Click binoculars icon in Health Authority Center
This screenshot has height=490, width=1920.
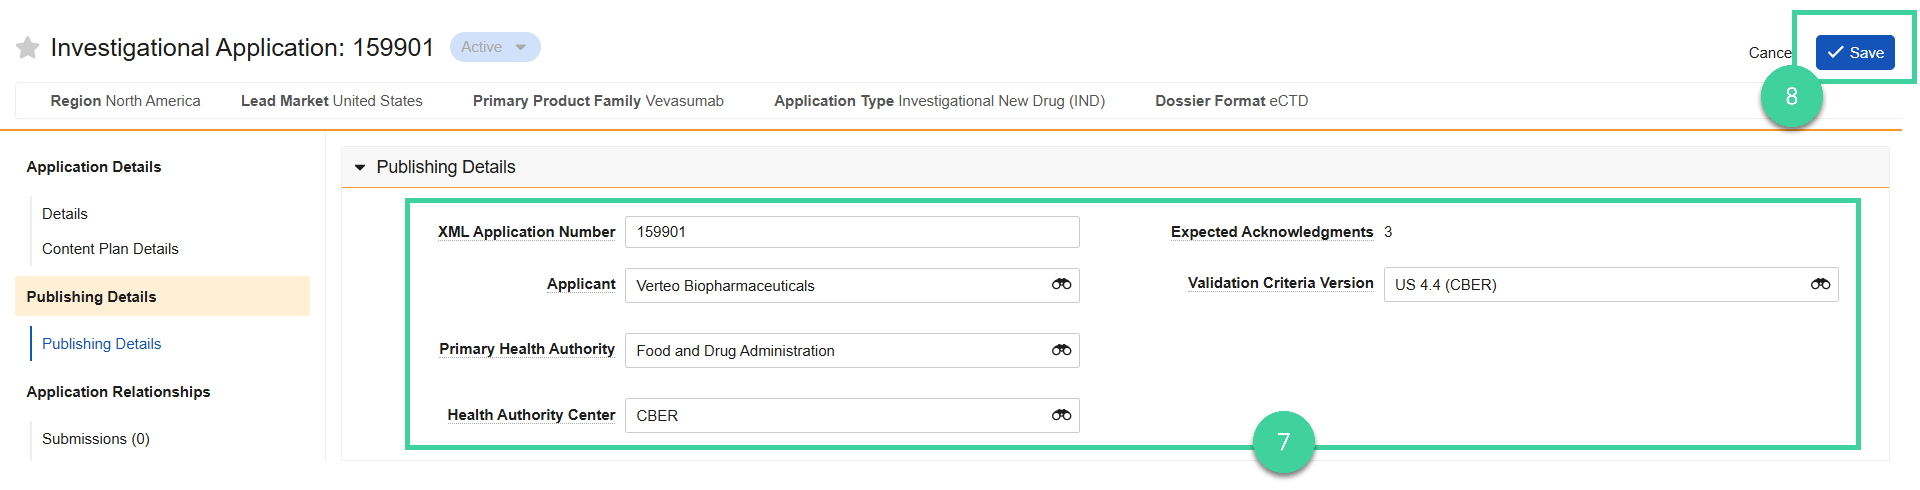coord(1061,415)
